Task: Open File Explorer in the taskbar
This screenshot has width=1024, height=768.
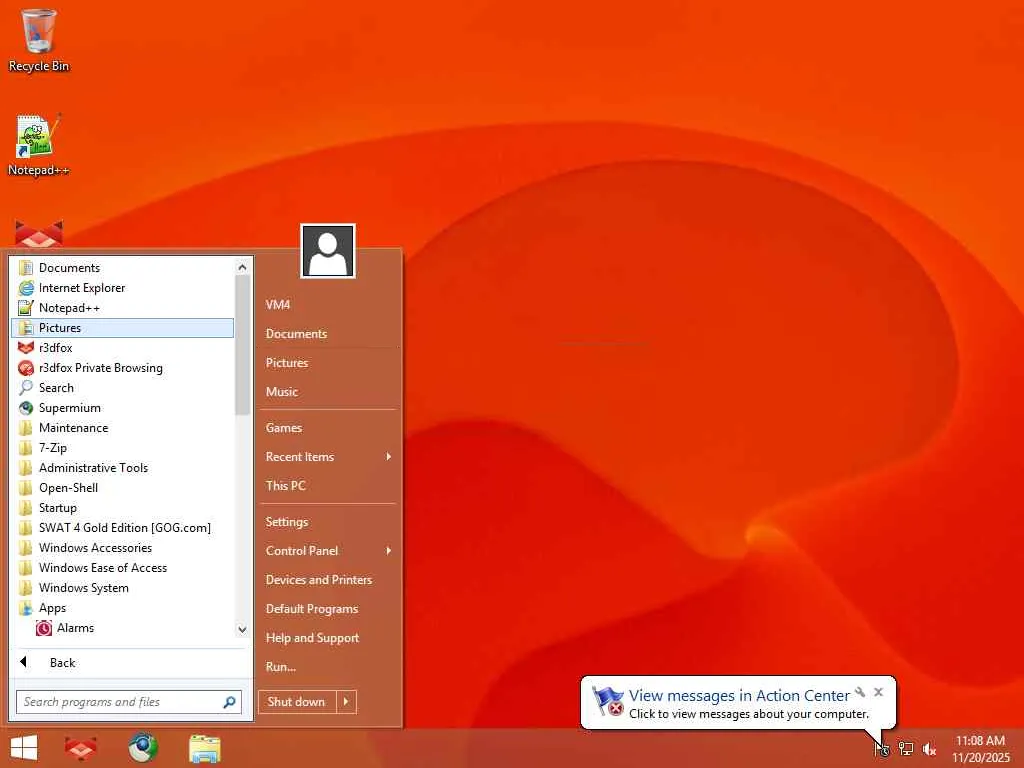Action: click(204, 748)
